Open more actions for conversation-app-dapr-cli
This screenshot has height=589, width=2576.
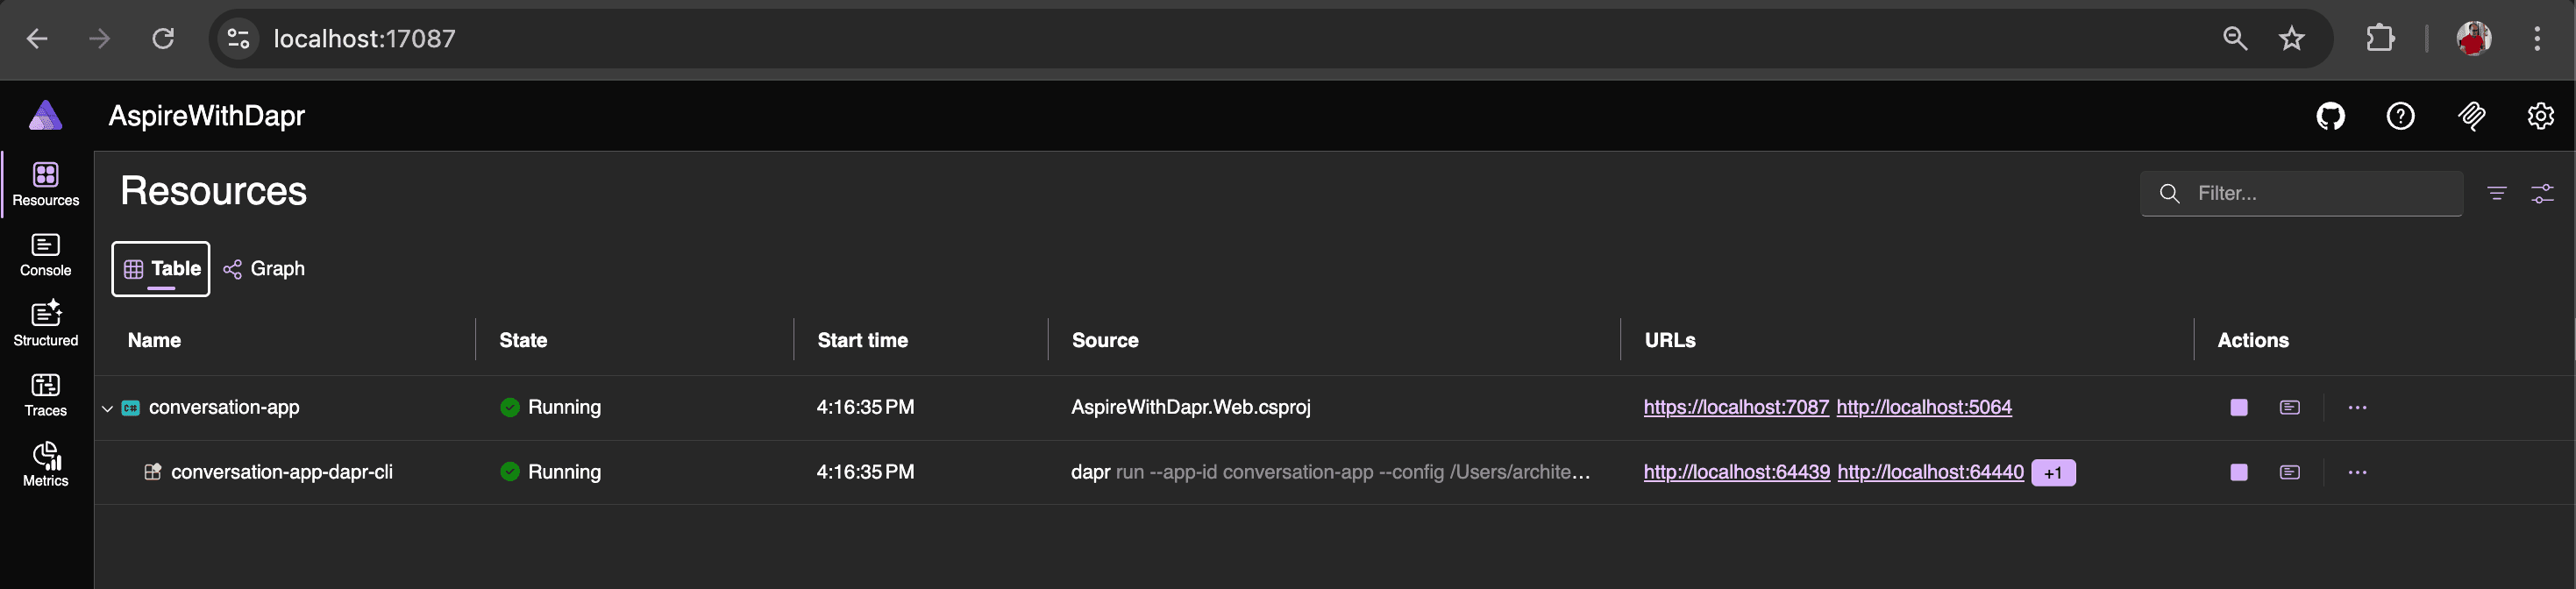(2357, 472)
